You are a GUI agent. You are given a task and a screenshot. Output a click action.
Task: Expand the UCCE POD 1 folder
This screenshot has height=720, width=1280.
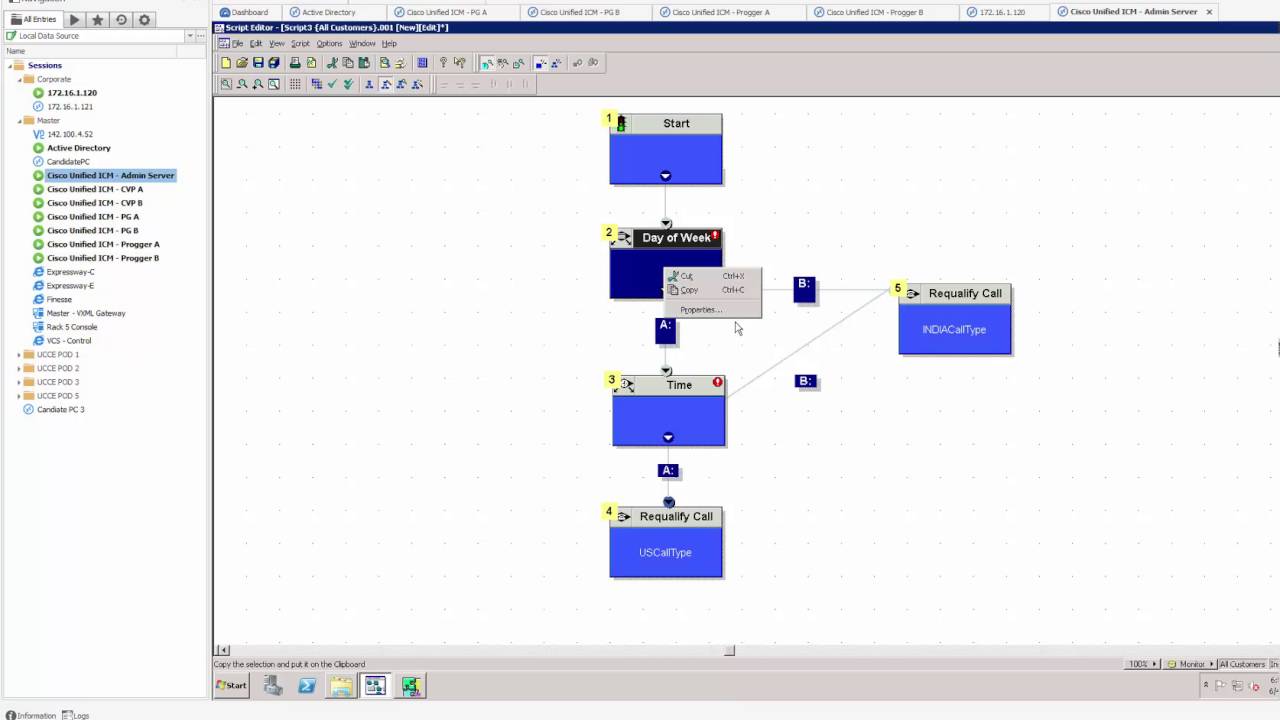point(19,354)
